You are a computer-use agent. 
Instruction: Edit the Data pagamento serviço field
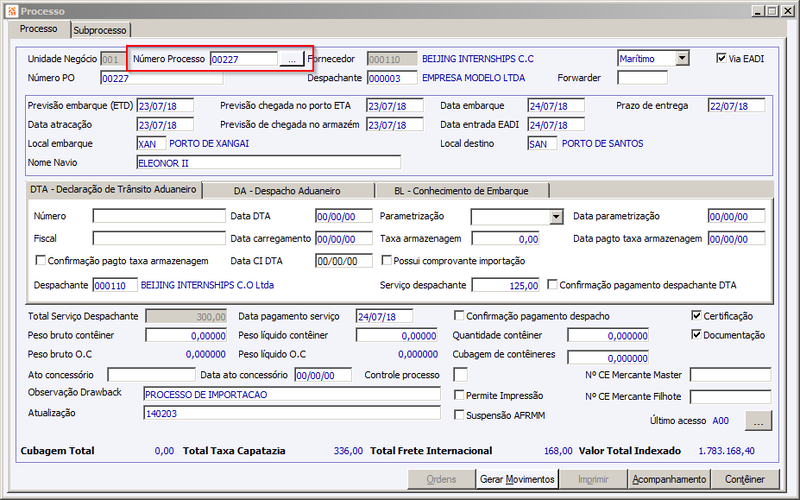point(385,316)
